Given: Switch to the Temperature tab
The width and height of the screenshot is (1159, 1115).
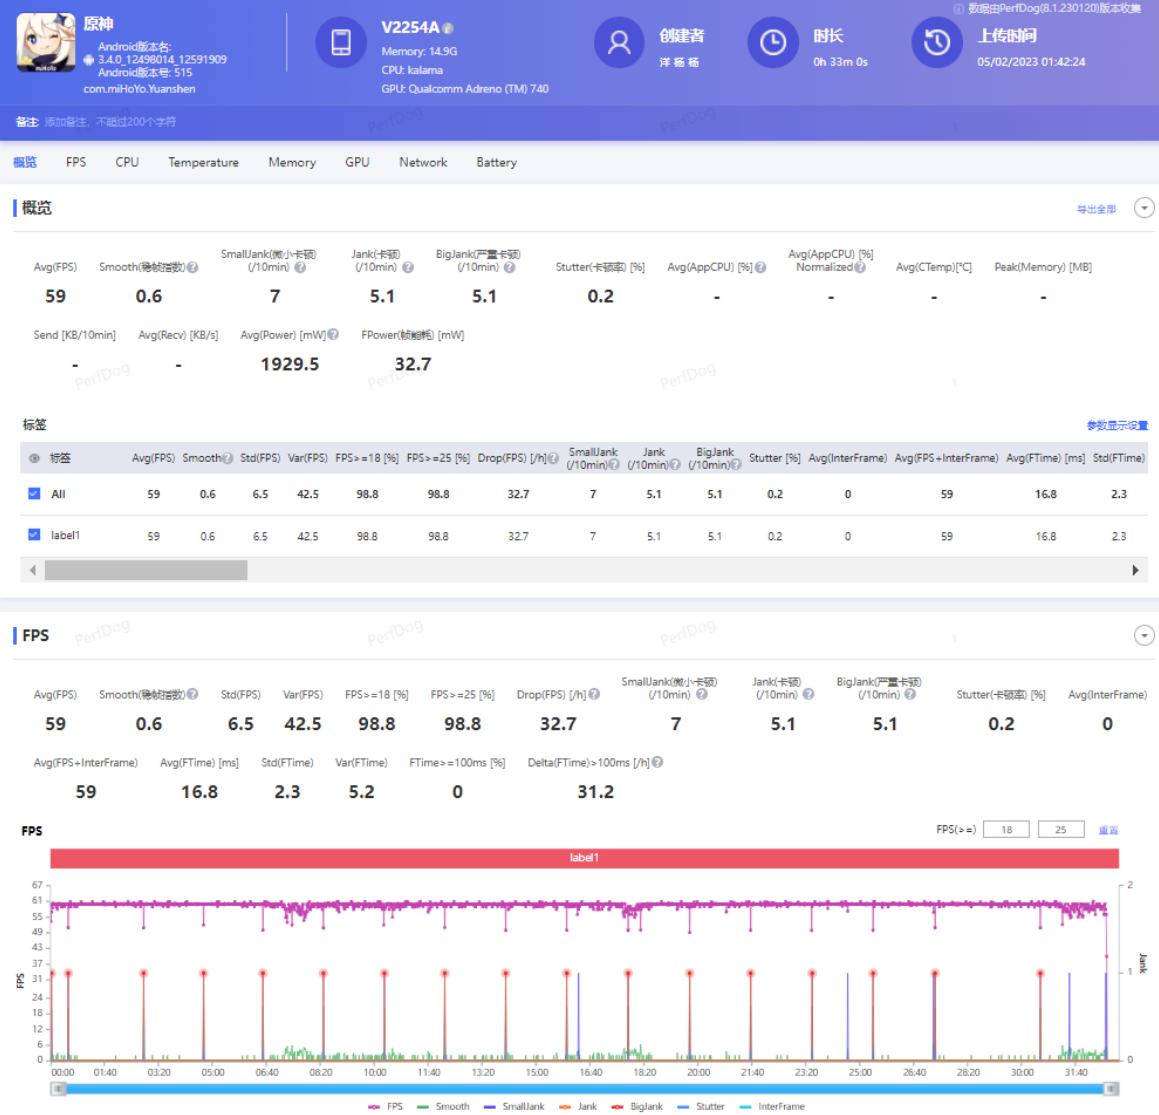Looking at the screenshot, I should click(x=203, y=162).
